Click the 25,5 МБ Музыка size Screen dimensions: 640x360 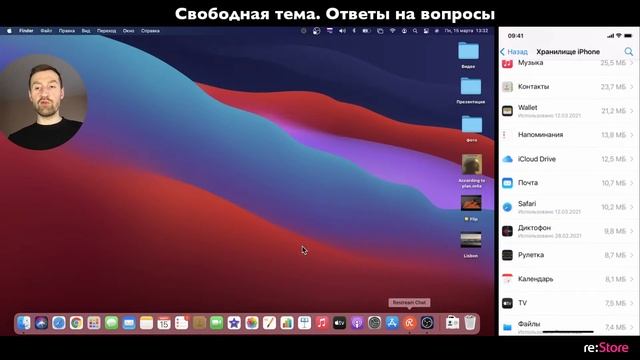pyautogui.click(x=613, y=63)
